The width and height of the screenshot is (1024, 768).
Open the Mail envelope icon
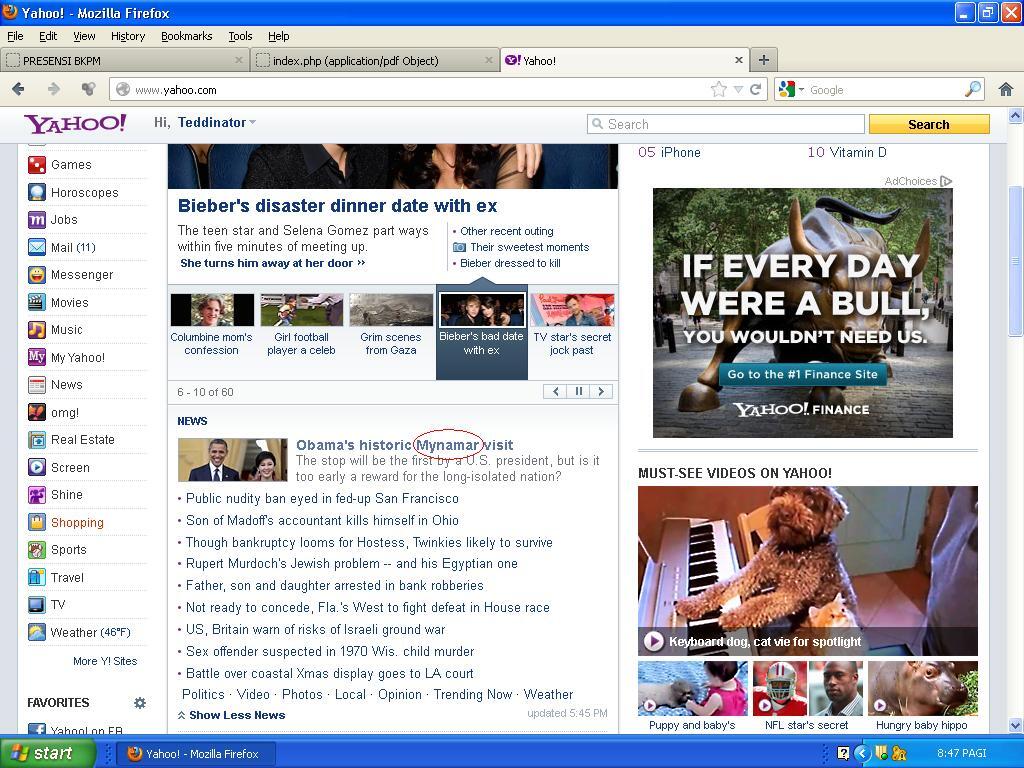(37, 248)
